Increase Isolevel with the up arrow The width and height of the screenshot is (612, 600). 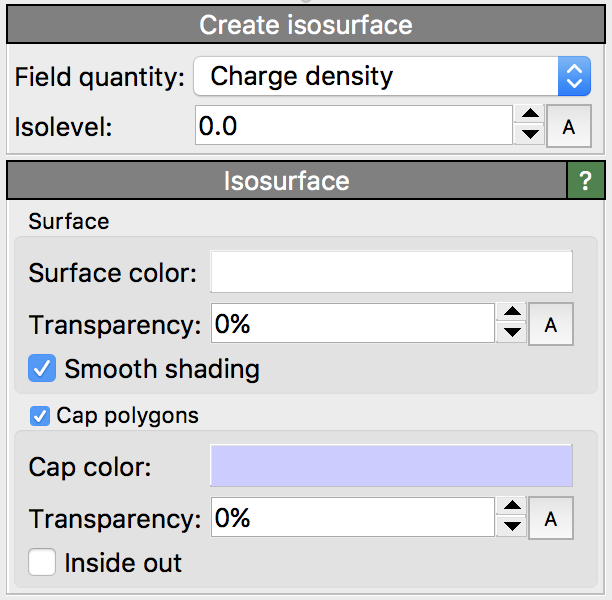click(x=532, y=117)
